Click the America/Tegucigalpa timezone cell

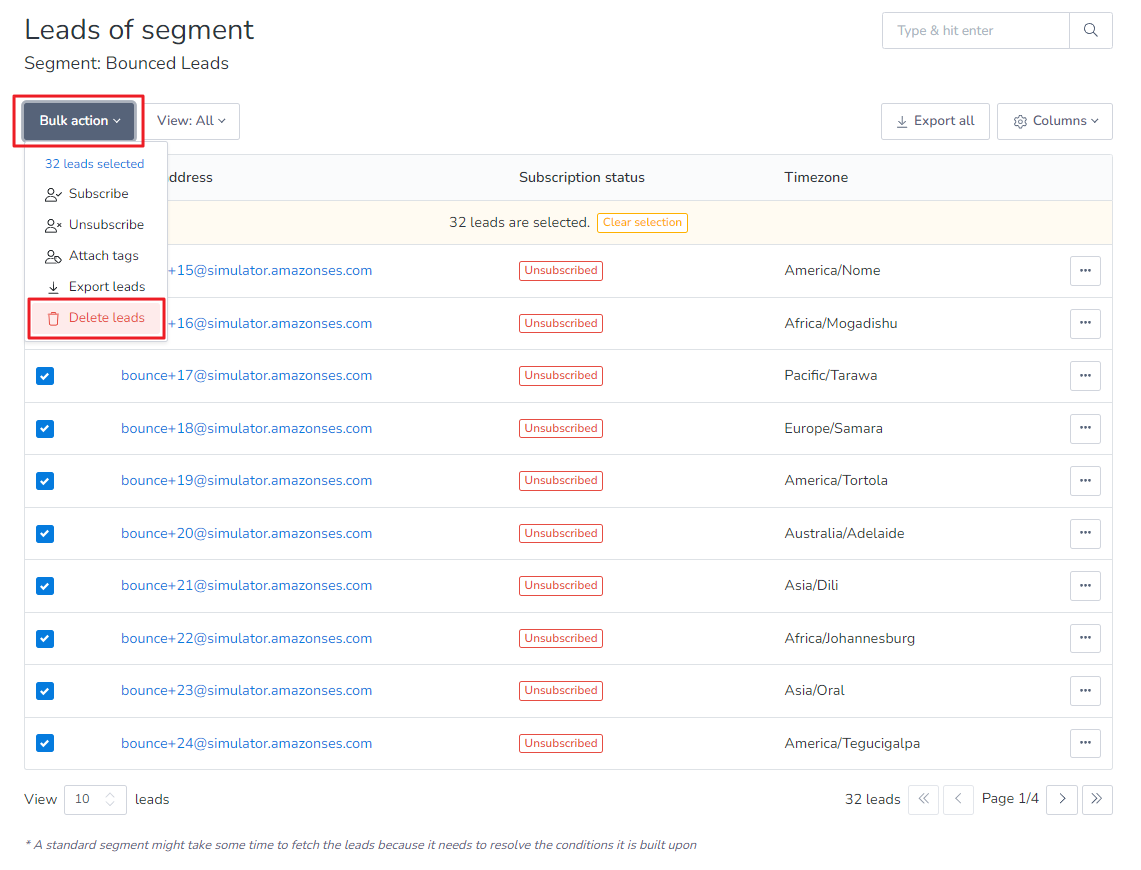click(852, 743)
